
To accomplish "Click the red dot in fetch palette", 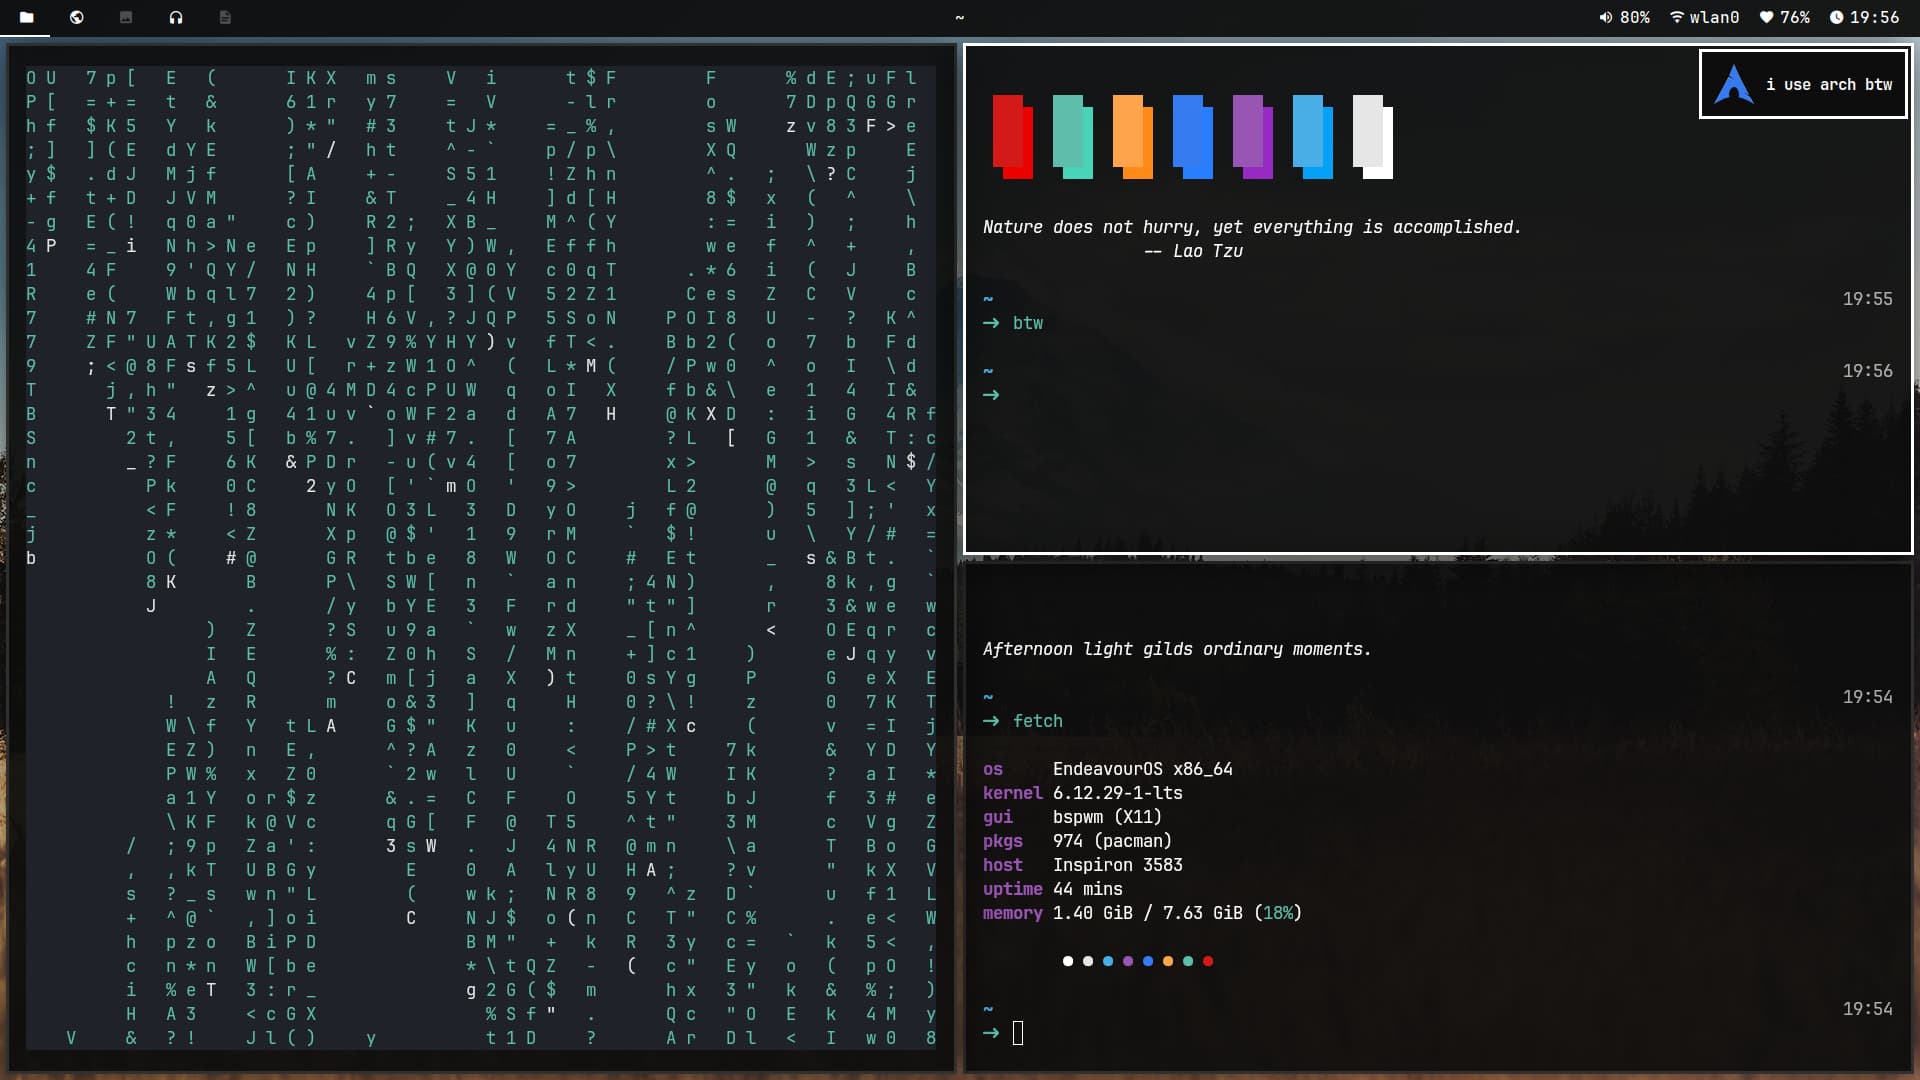I will tap(1208, 961).
